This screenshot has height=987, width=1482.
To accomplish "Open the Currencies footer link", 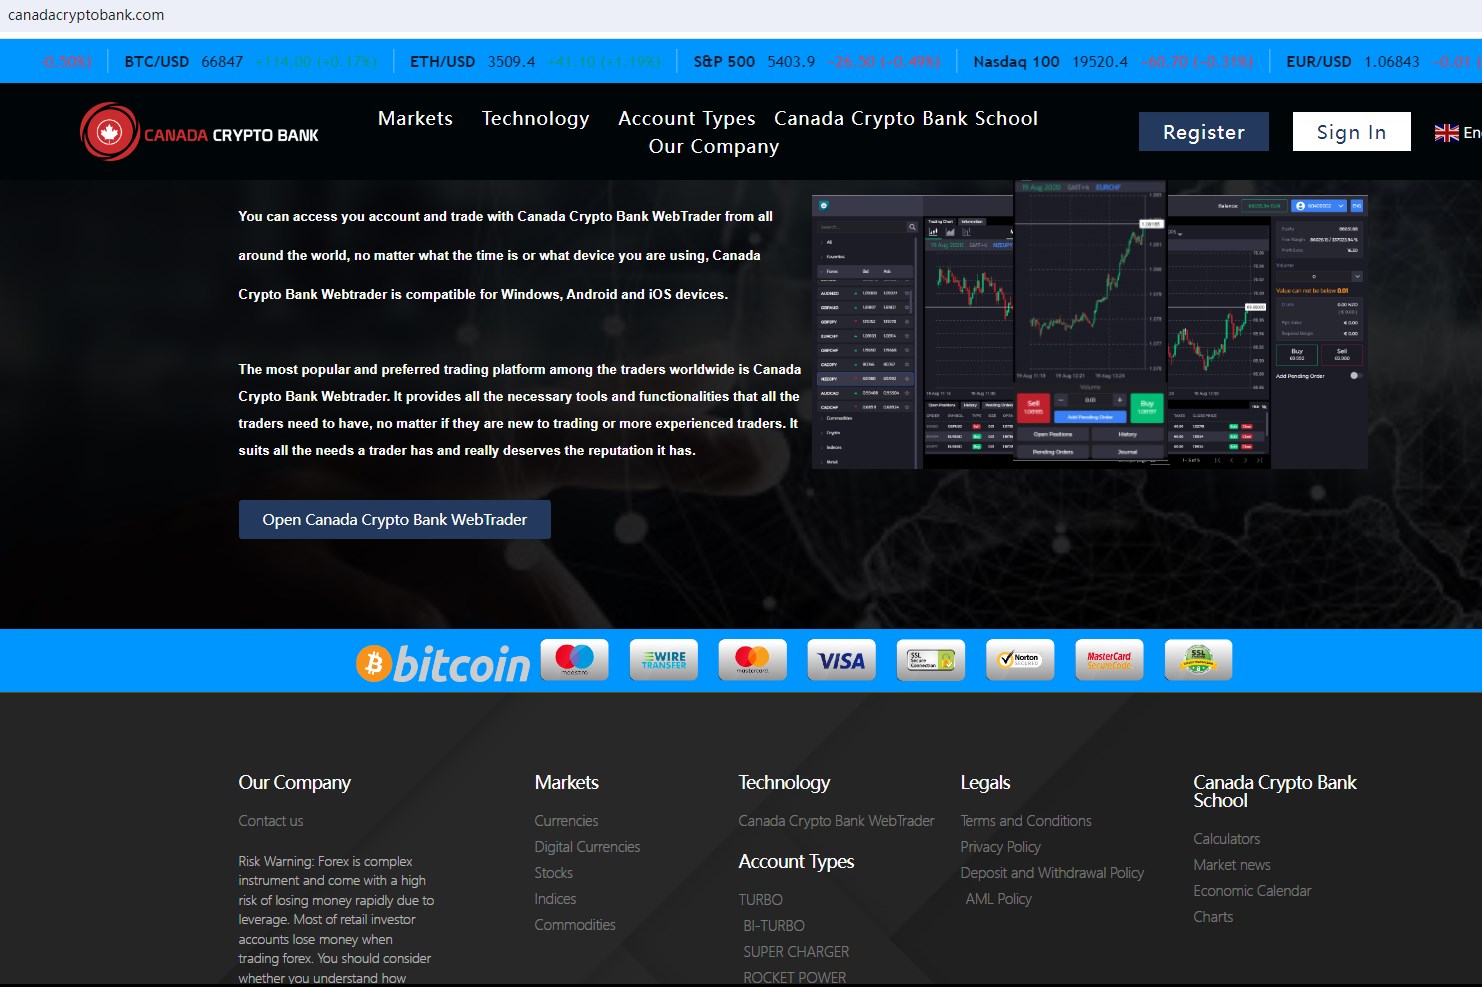I will [566, 821].
